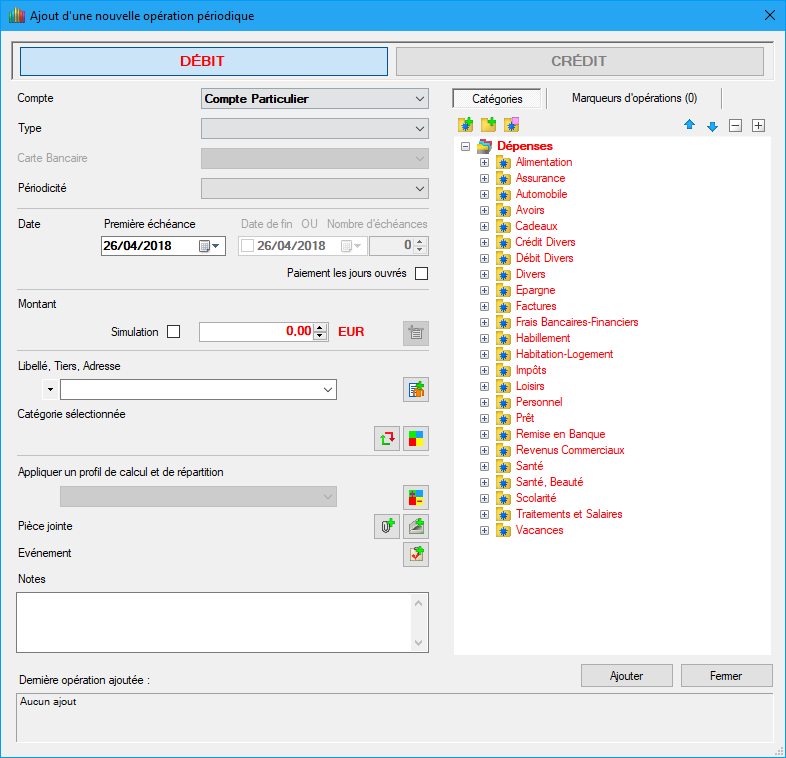The image size is (786, 758).
Task: Tick the Simulation checkbox
Action: click(x=174, y=332)
